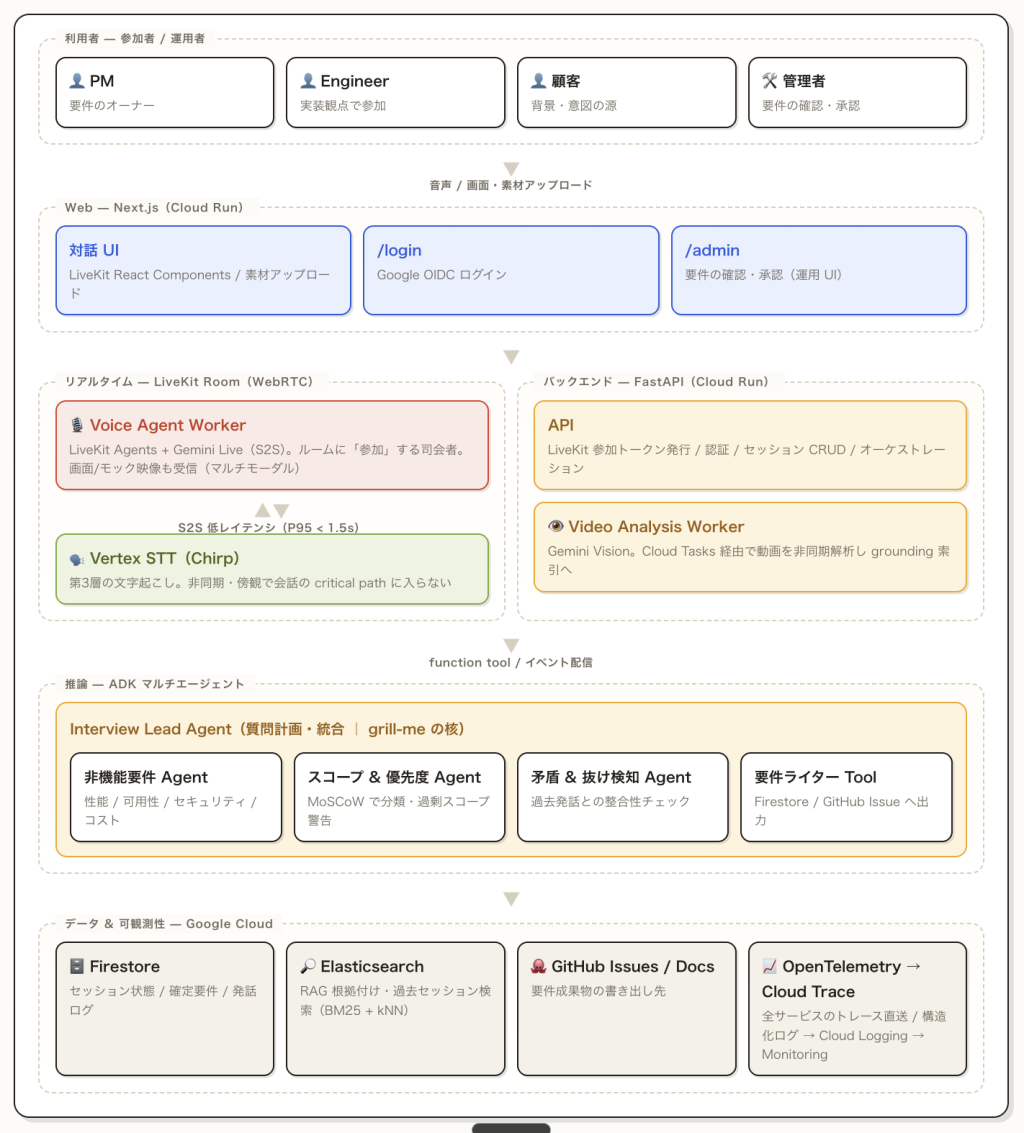The height and width of the screenshot is (1133, 1024).
Task: Click the eye icon on Video Analysis Worker
Action: pos(556,526)
